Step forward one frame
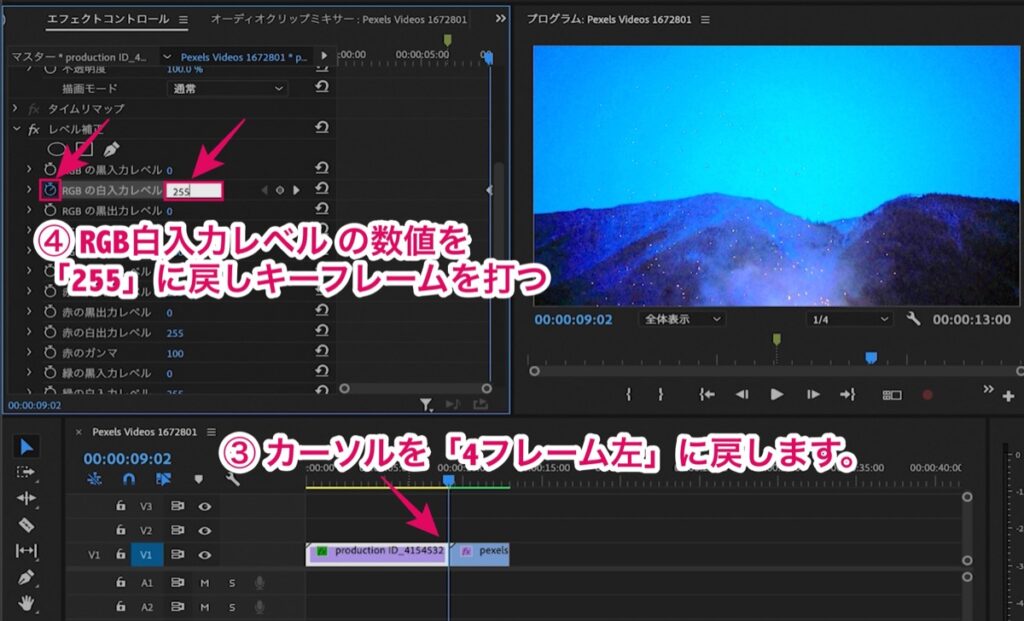 [812, 394]
